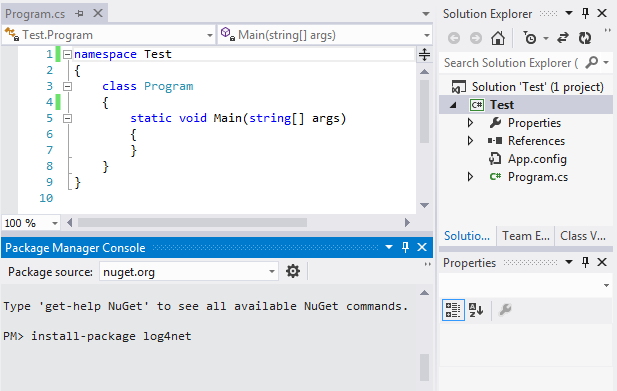The width and height of the screenshot is (617, 391).
Task: Select App.config in Solution Explorer
Action: pyautogui.click(x=537, y=159)
